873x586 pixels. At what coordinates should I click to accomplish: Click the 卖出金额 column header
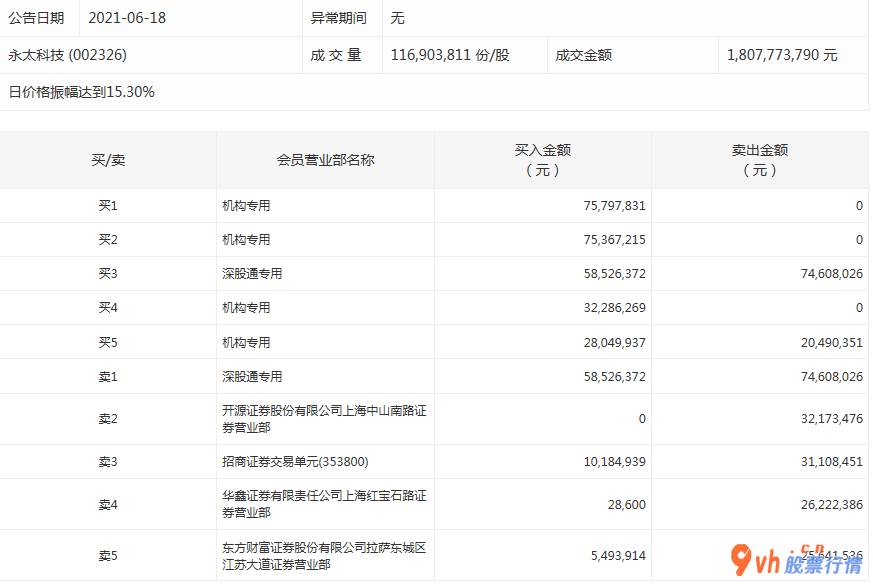(759, 160)
